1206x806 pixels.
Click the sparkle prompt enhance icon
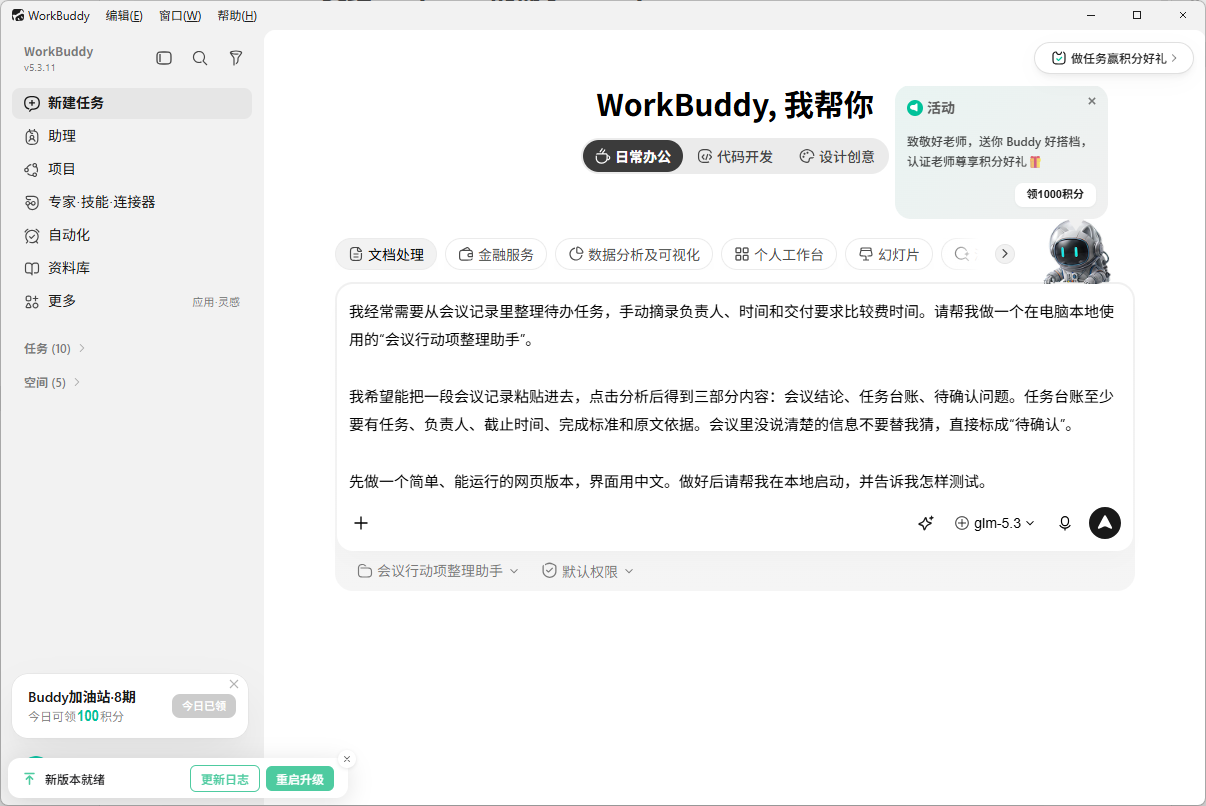tap(926, 523)
